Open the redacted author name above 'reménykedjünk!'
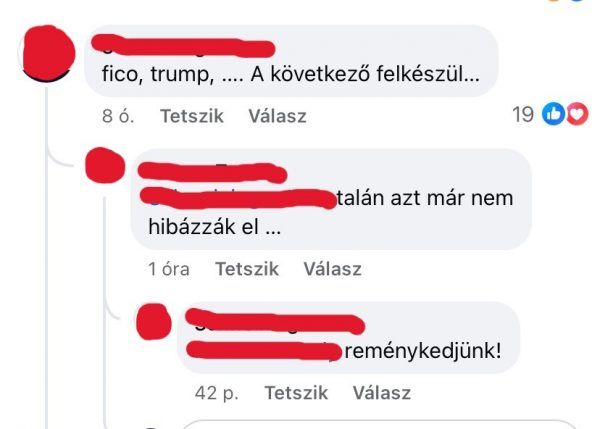The width and height of the screenshot is (600, 429). (x=275, y=322)
